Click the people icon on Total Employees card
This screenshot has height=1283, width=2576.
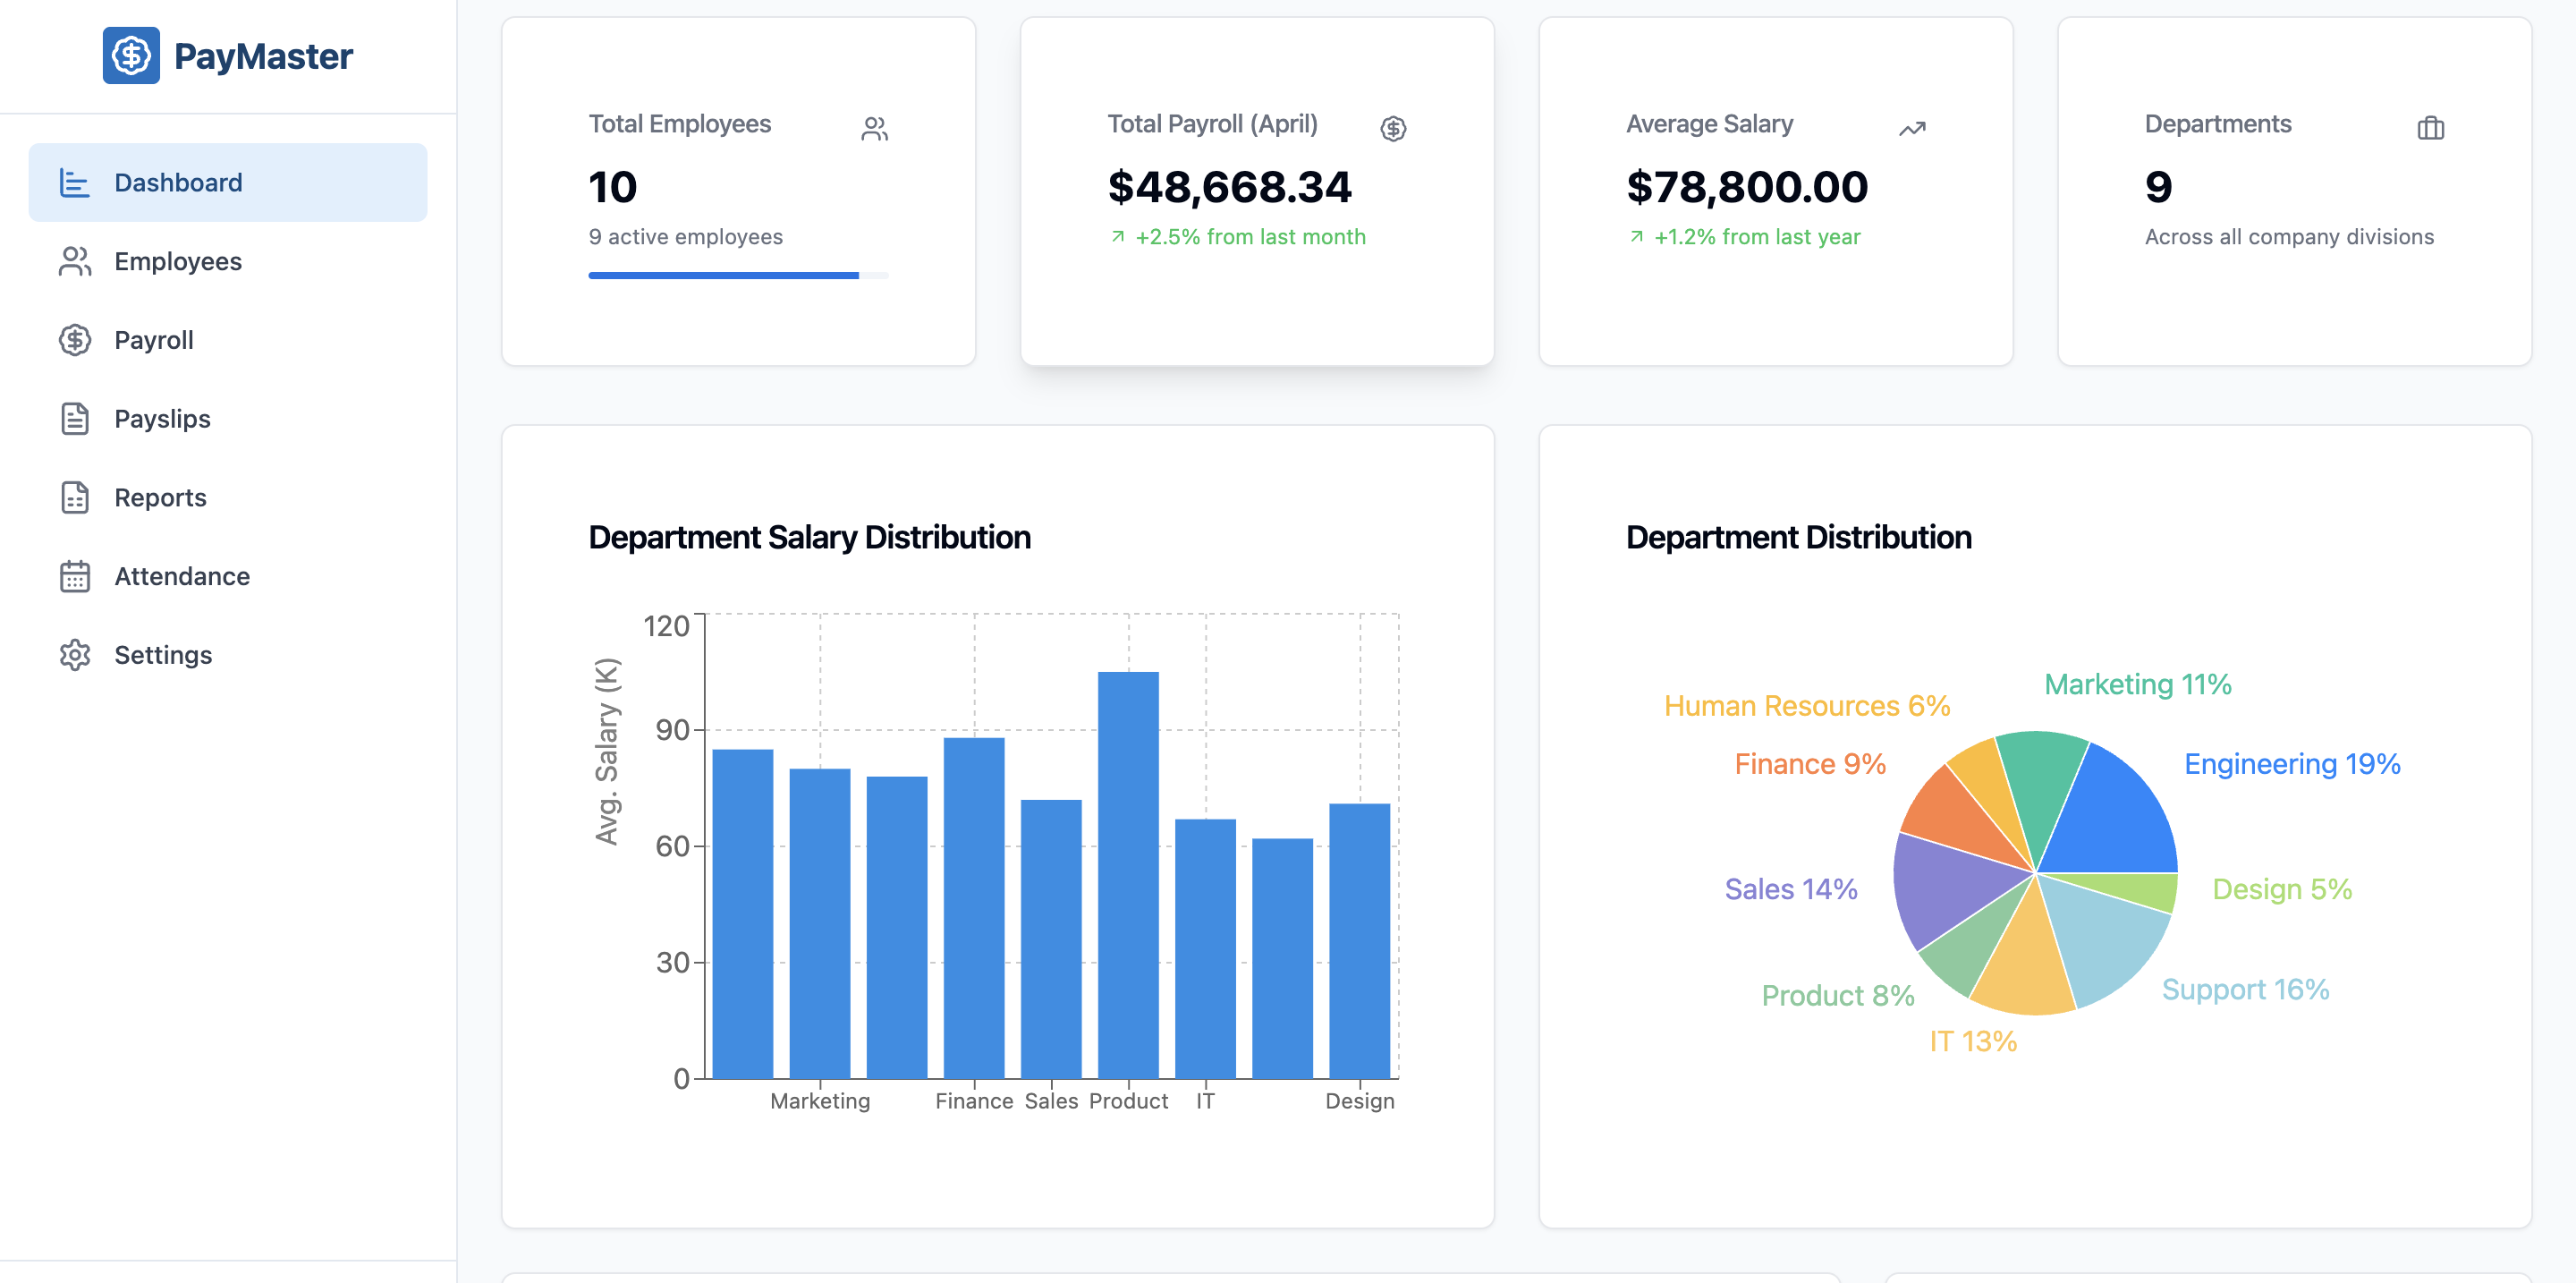coord(874,127)
